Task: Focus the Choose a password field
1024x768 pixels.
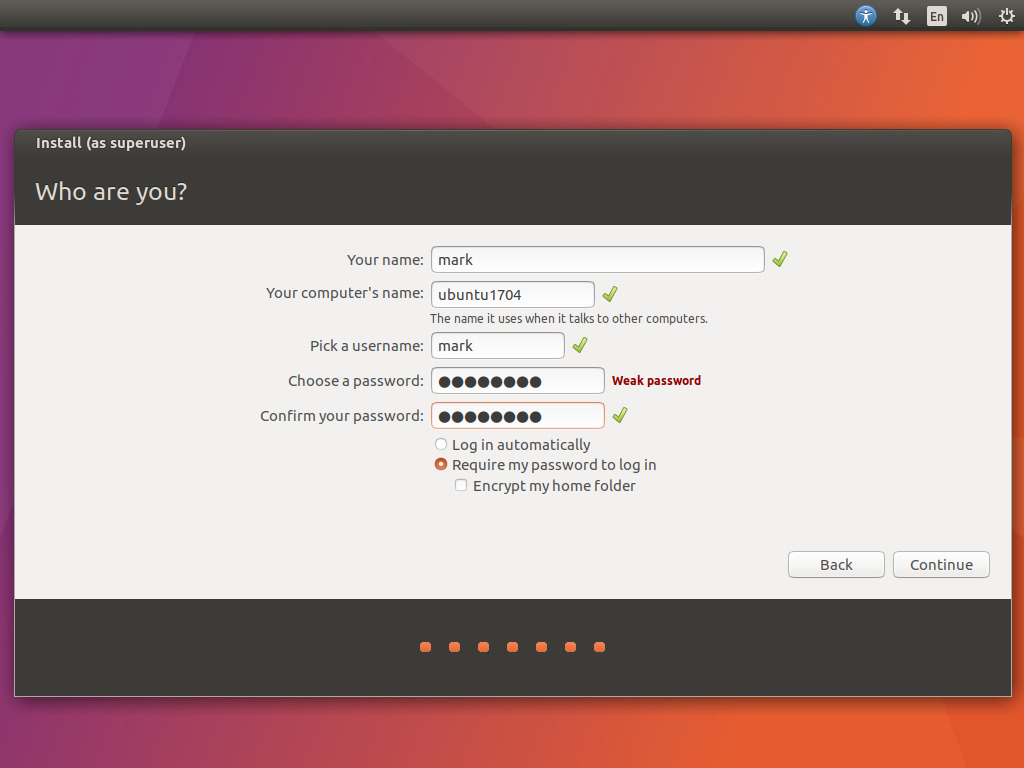Action: [x=517, y=381]
